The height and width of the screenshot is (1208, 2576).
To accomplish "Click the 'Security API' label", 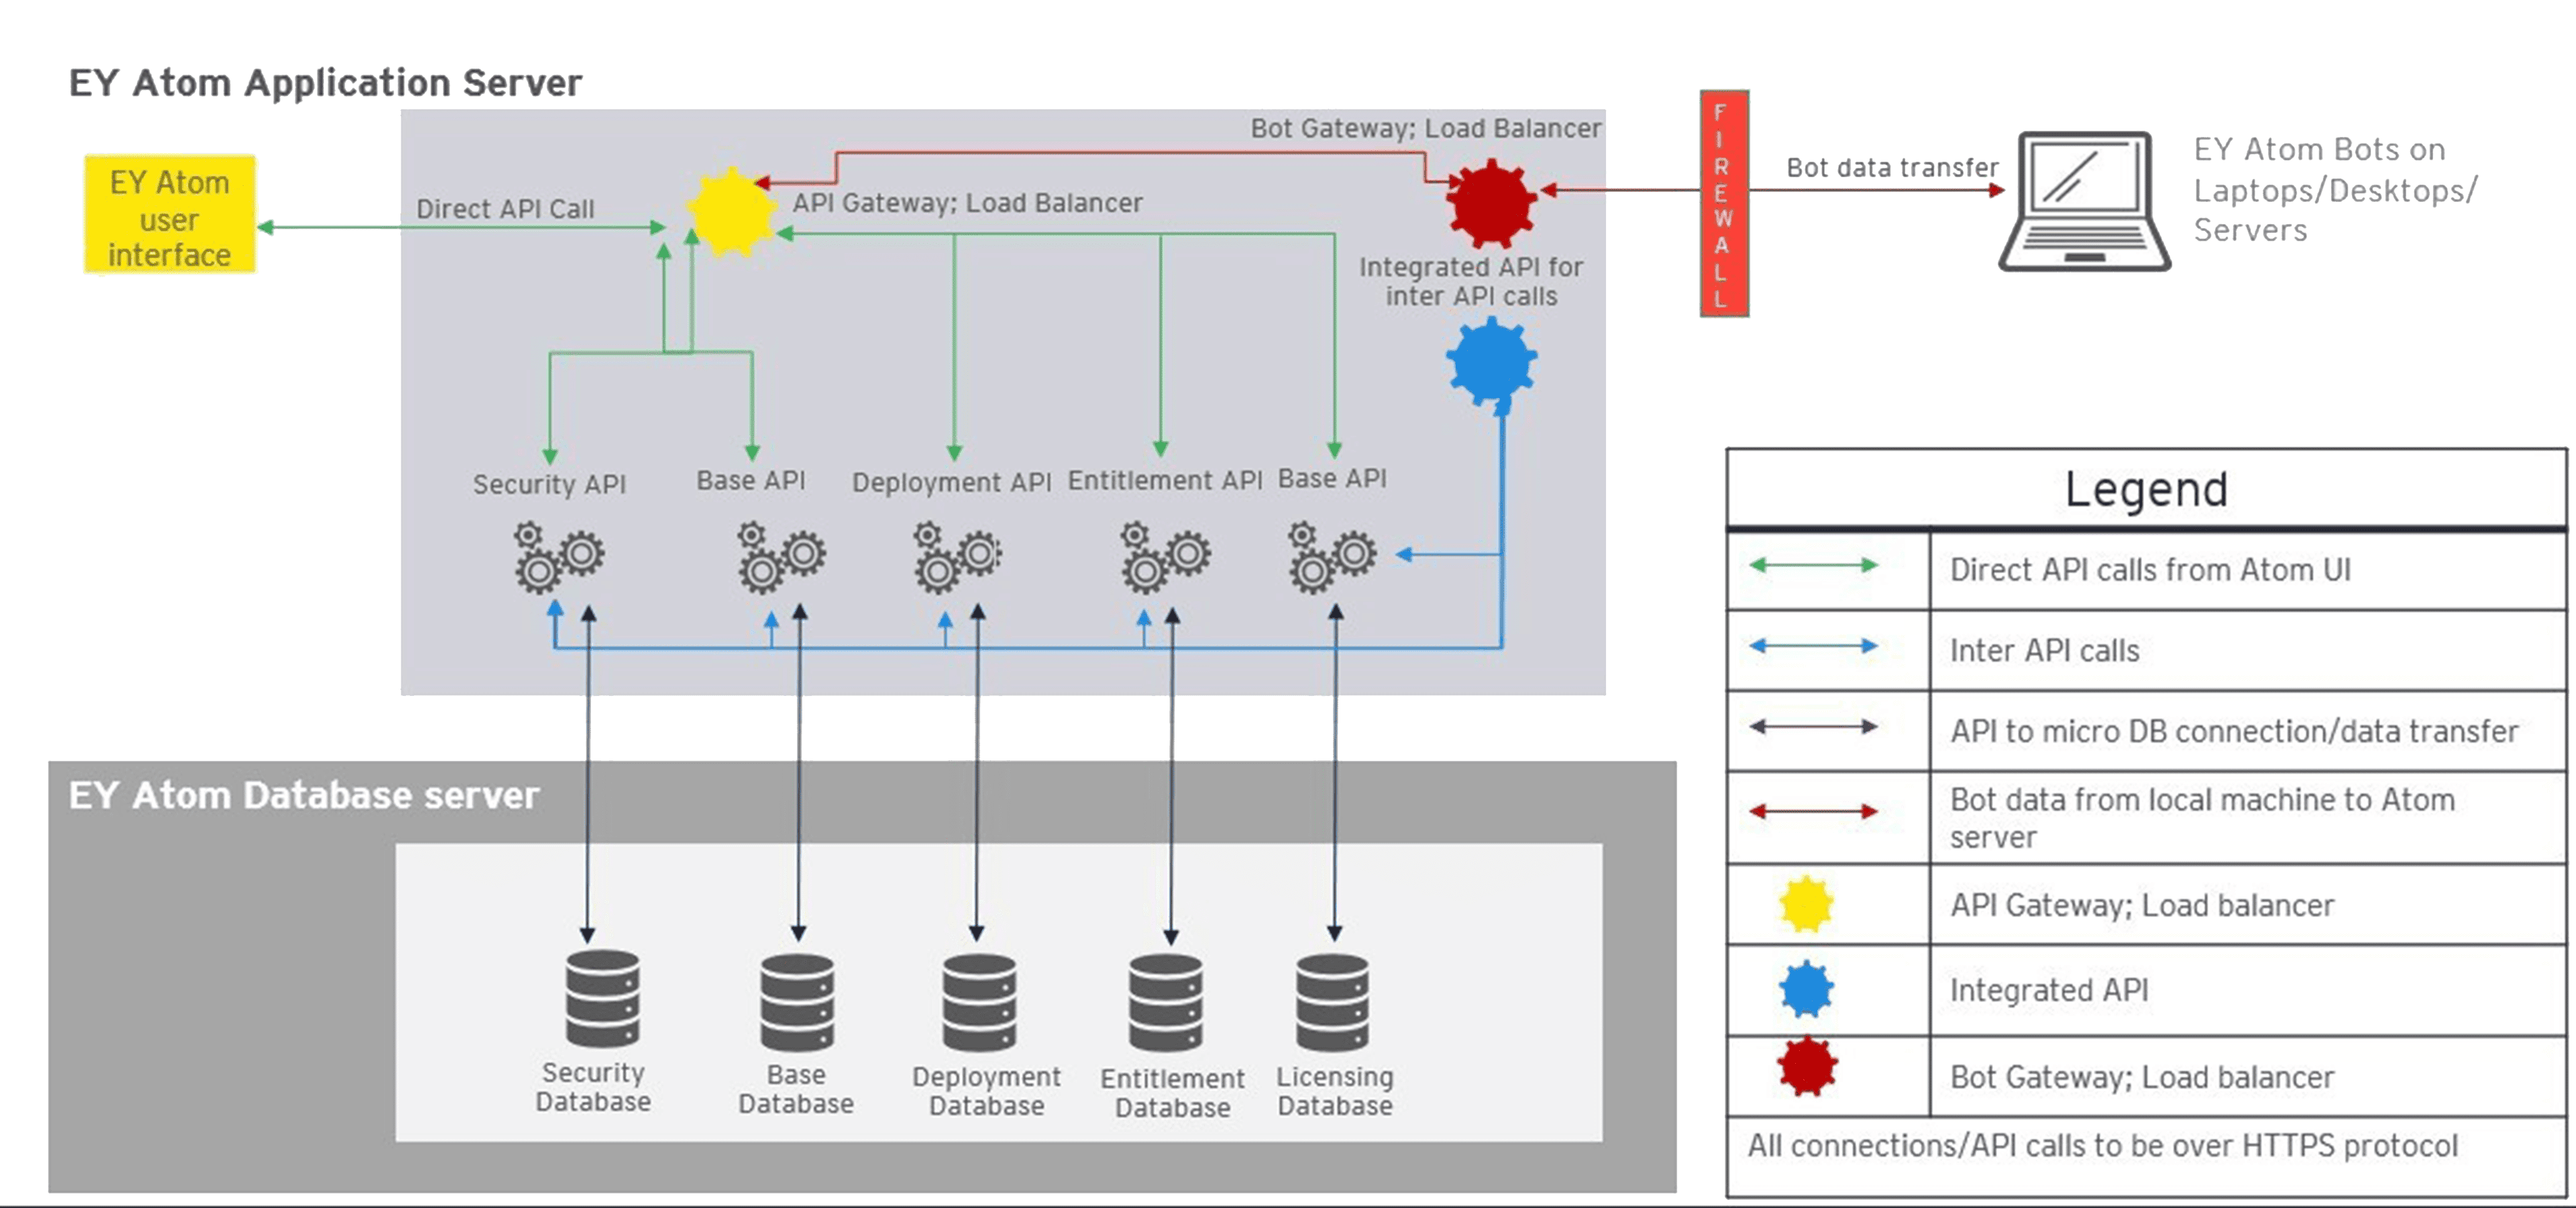I will pyautogui.click(x=549, y=485).
